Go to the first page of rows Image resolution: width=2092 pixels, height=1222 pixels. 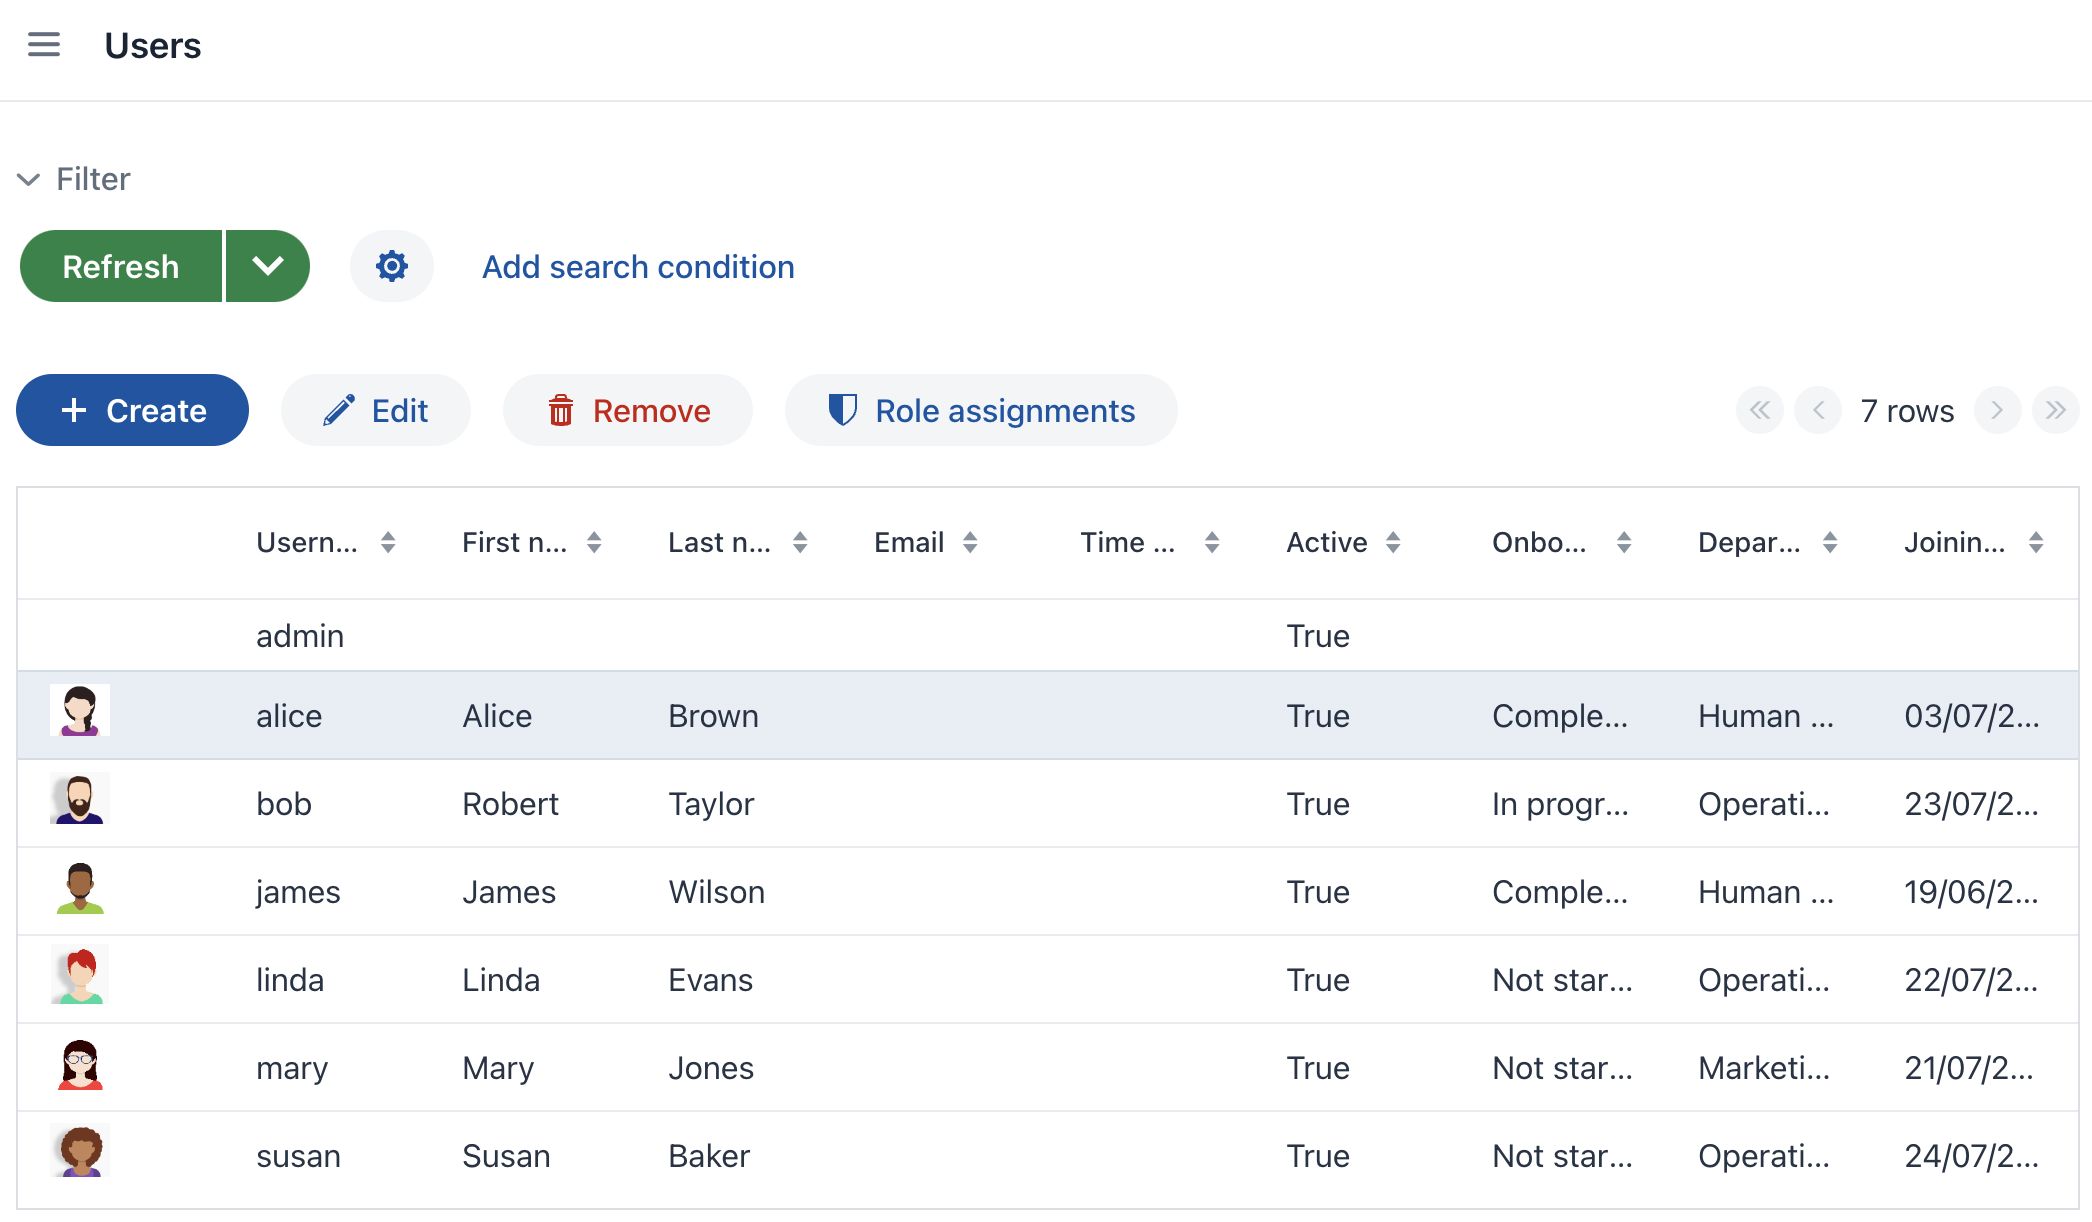coord(1759,410)
